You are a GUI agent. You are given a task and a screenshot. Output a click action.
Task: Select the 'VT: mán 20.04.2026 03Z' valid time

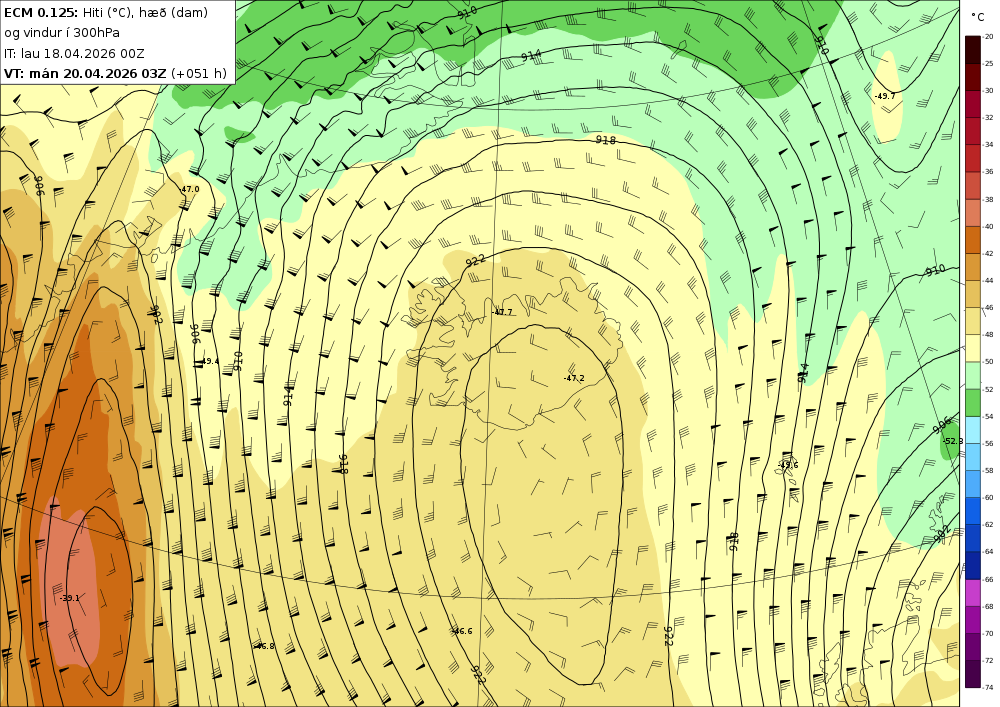tap(85, 73)
